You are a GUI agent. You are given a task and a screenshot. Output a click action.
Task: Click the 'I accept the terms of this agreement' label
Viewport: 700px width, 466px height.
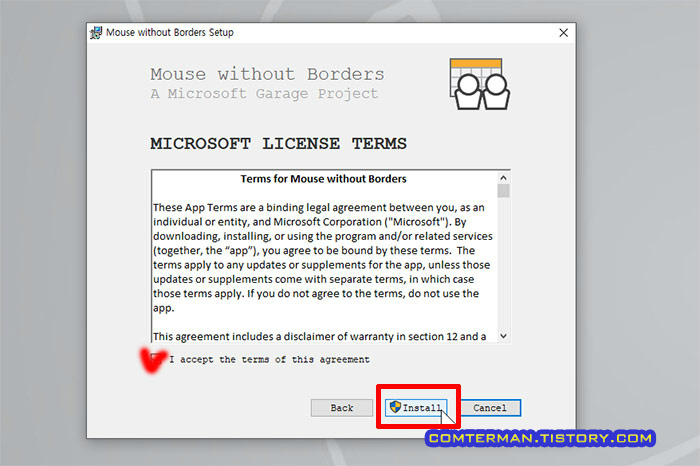tap(269, 359)
